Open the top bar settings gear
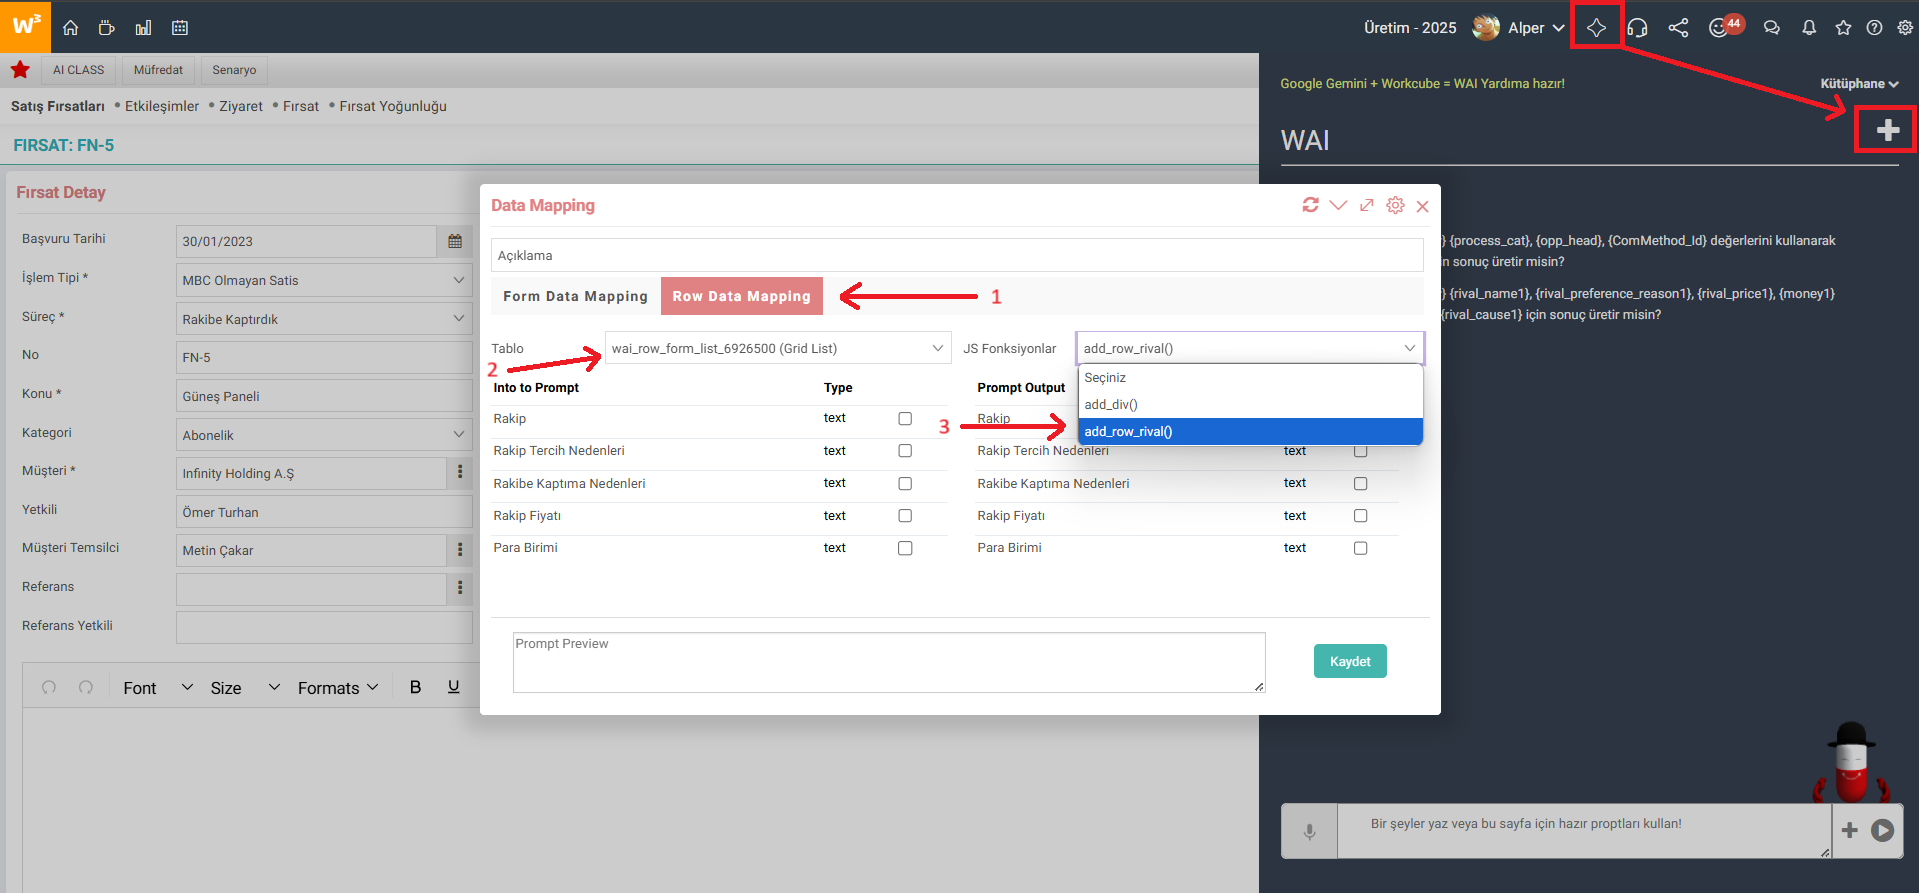Screen dimensions: 1919x893 pyautogui.click(x=1905, y=28)
